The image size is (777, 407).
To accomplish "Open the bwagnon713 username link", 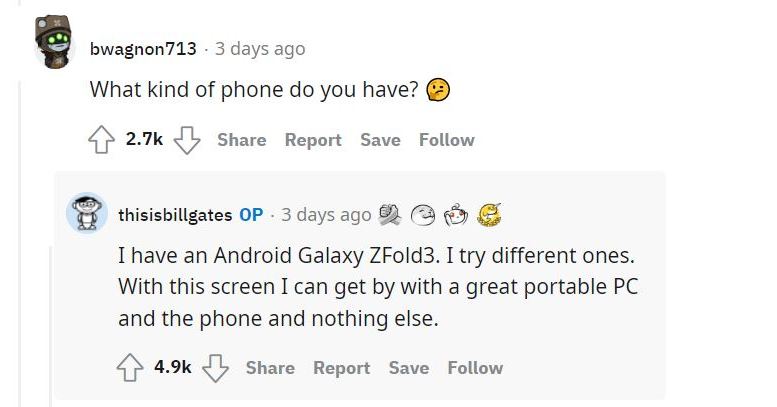I will (x=143, y=48).
